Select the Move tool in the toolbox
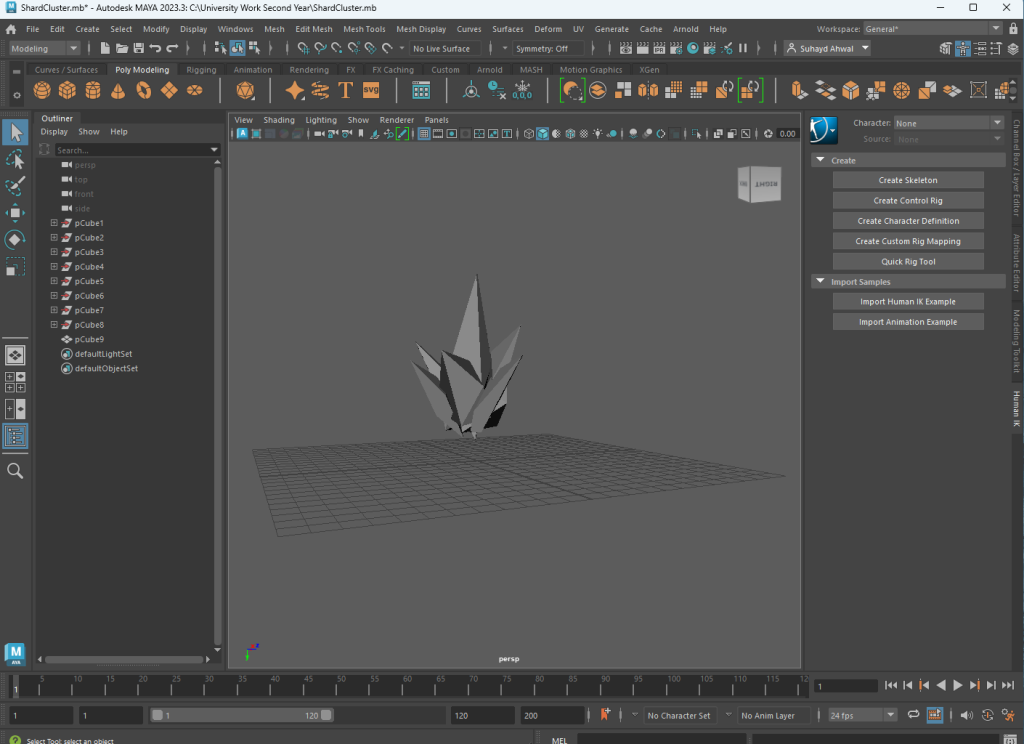 pyautogui.click(x=15, y=213)
